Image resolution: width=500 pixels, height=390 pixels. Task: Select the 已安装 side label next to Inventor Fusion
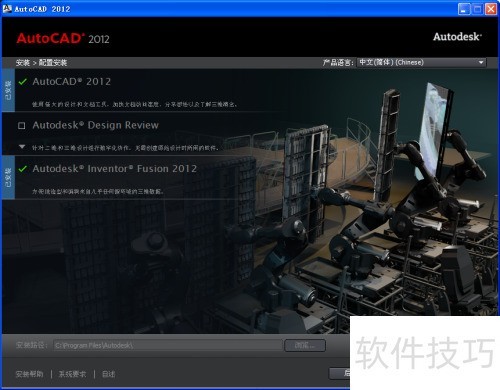[8, 177]
